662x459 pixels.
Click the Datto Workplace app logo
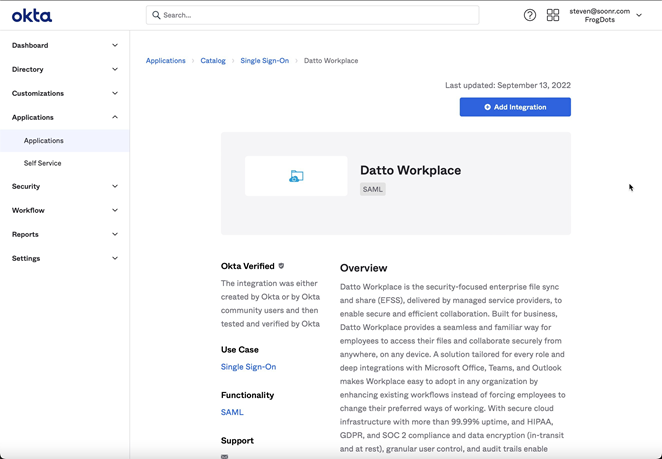[296, 176]
